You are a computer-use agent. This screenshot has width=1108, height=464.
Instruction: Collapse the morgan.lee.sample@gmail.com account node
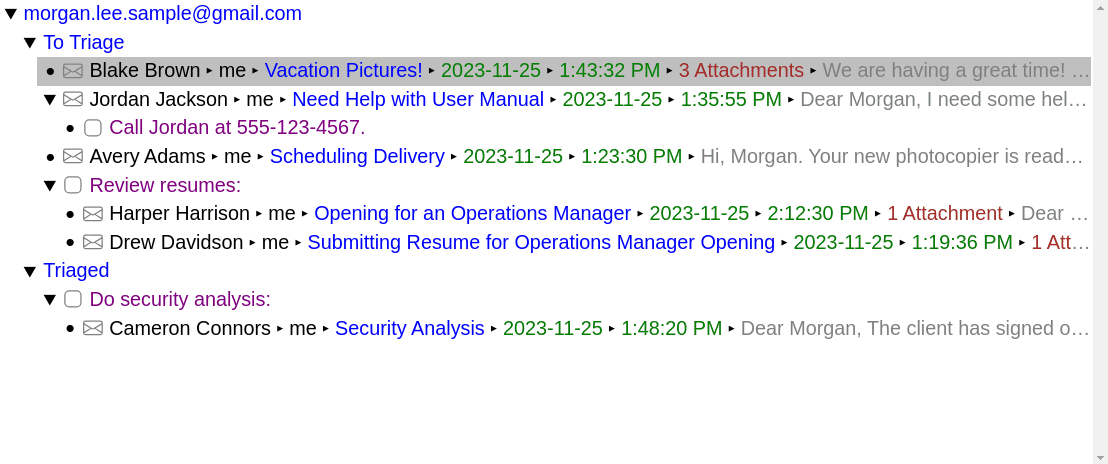pos(11,14)
